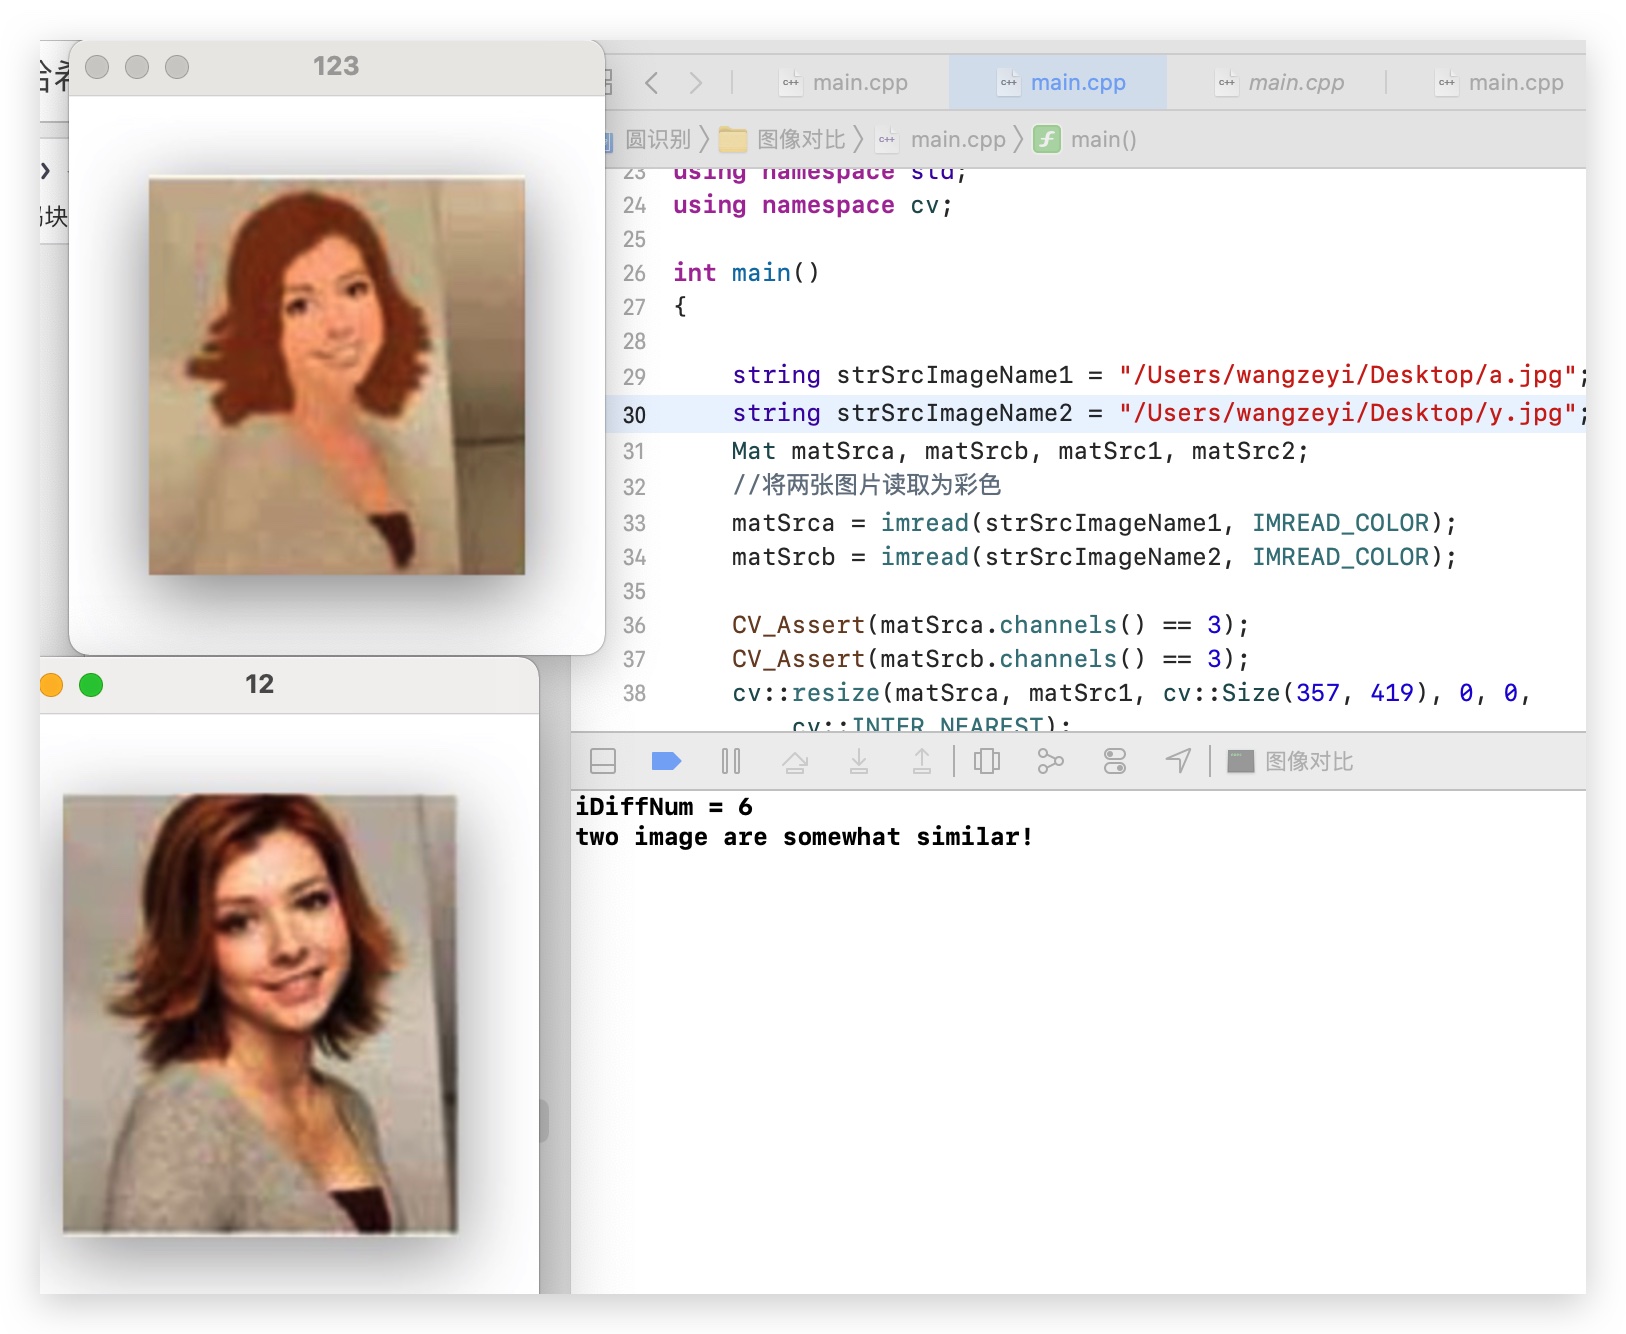Click the forward navigation arrow
The width and height of the screenshot is (1626, 1334).
click(x=696, y=83)
